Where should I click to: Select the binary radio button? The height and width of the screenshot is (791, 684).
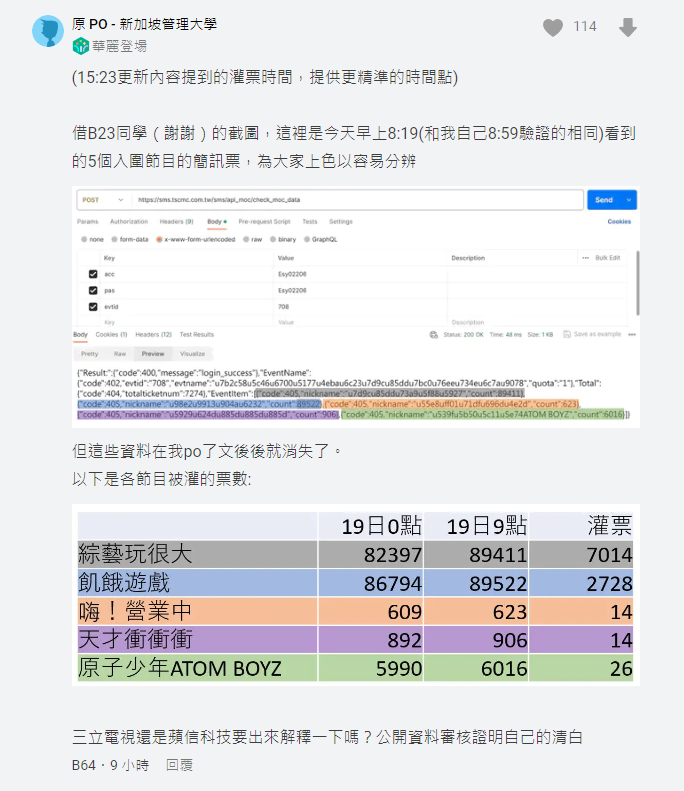point(273,239)
